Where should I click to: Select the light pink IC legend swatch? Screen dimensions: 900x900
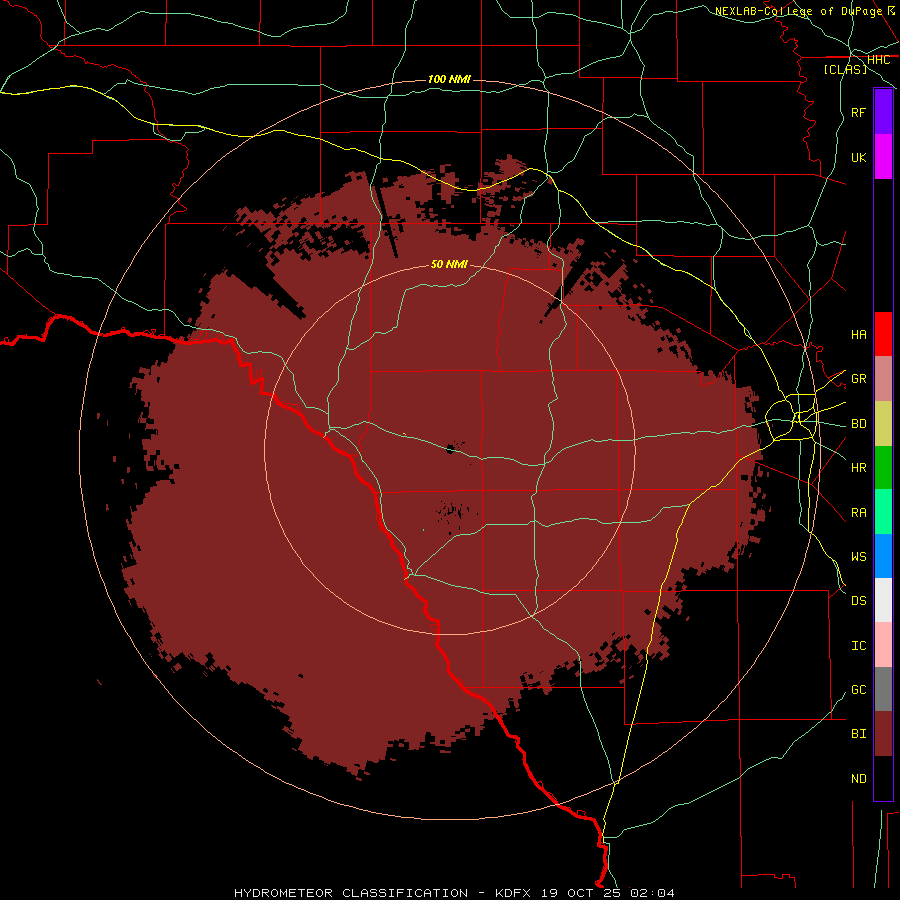tap(883, 645)
